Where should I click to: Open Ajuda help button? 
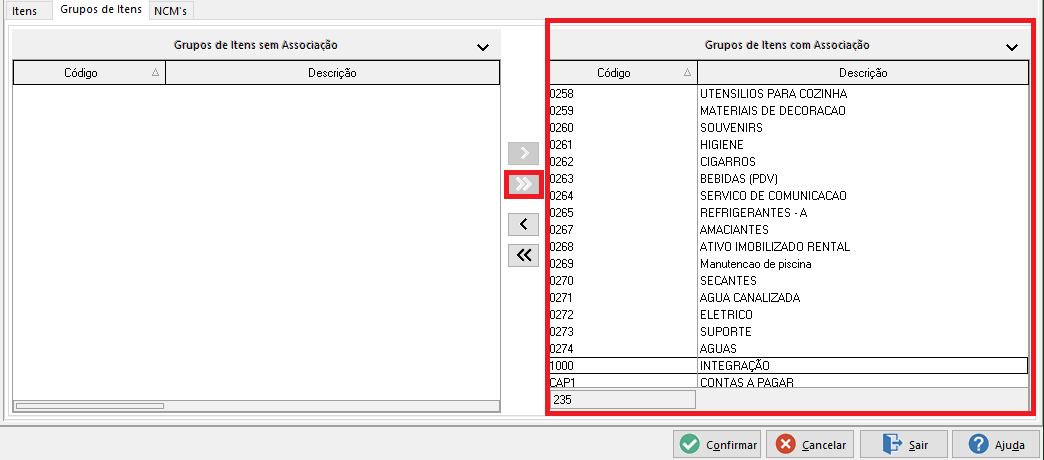click(x=997, y=444)
